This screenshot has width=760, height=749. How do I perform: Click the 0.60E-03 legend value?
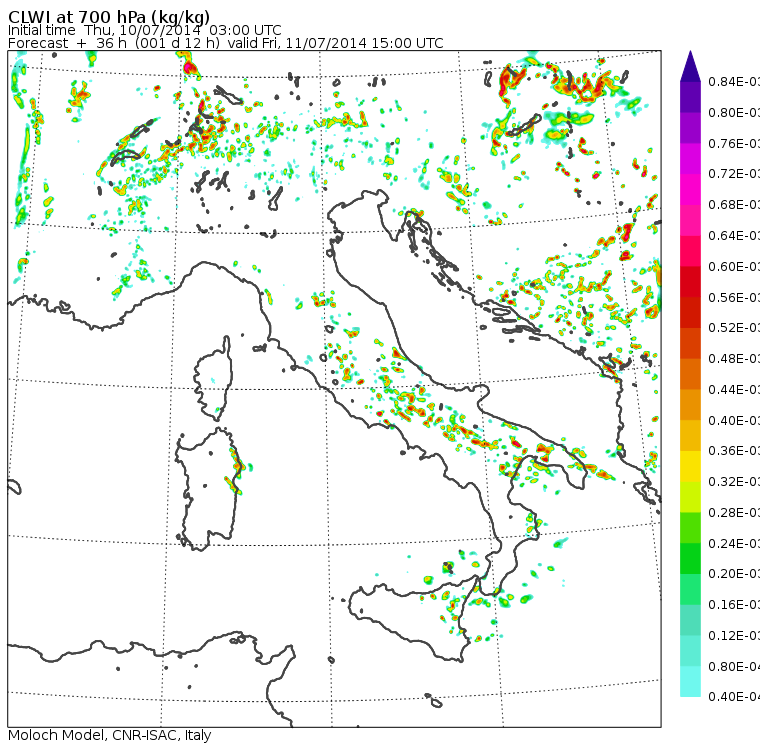[734, 267]
